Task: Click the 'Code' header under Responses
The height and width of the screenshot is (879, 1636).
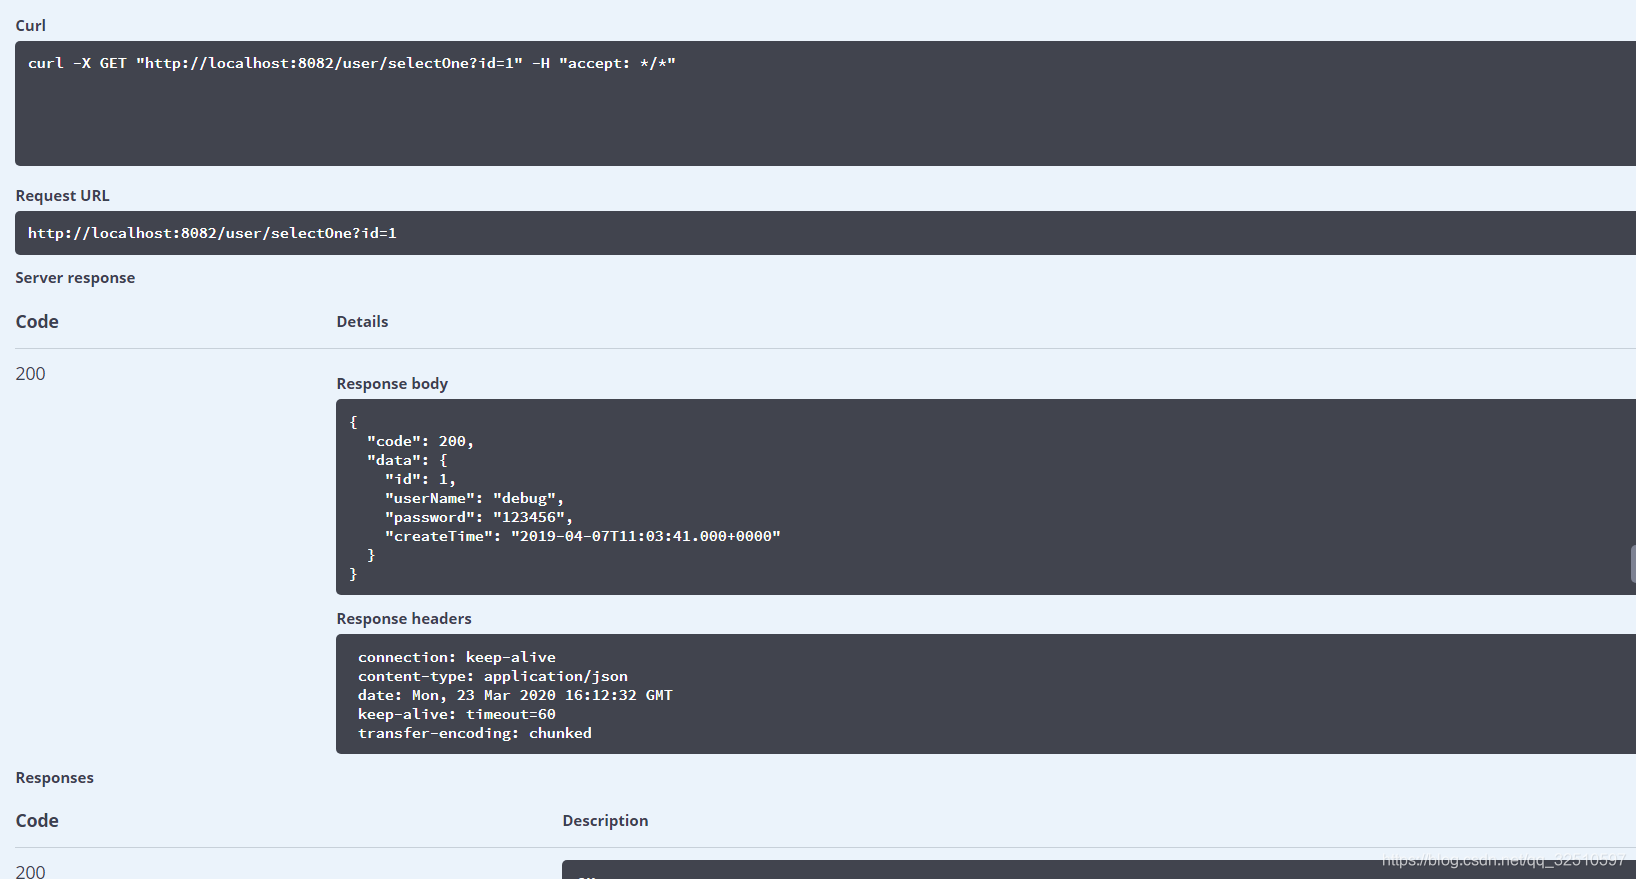Action: tap(37, 820)
